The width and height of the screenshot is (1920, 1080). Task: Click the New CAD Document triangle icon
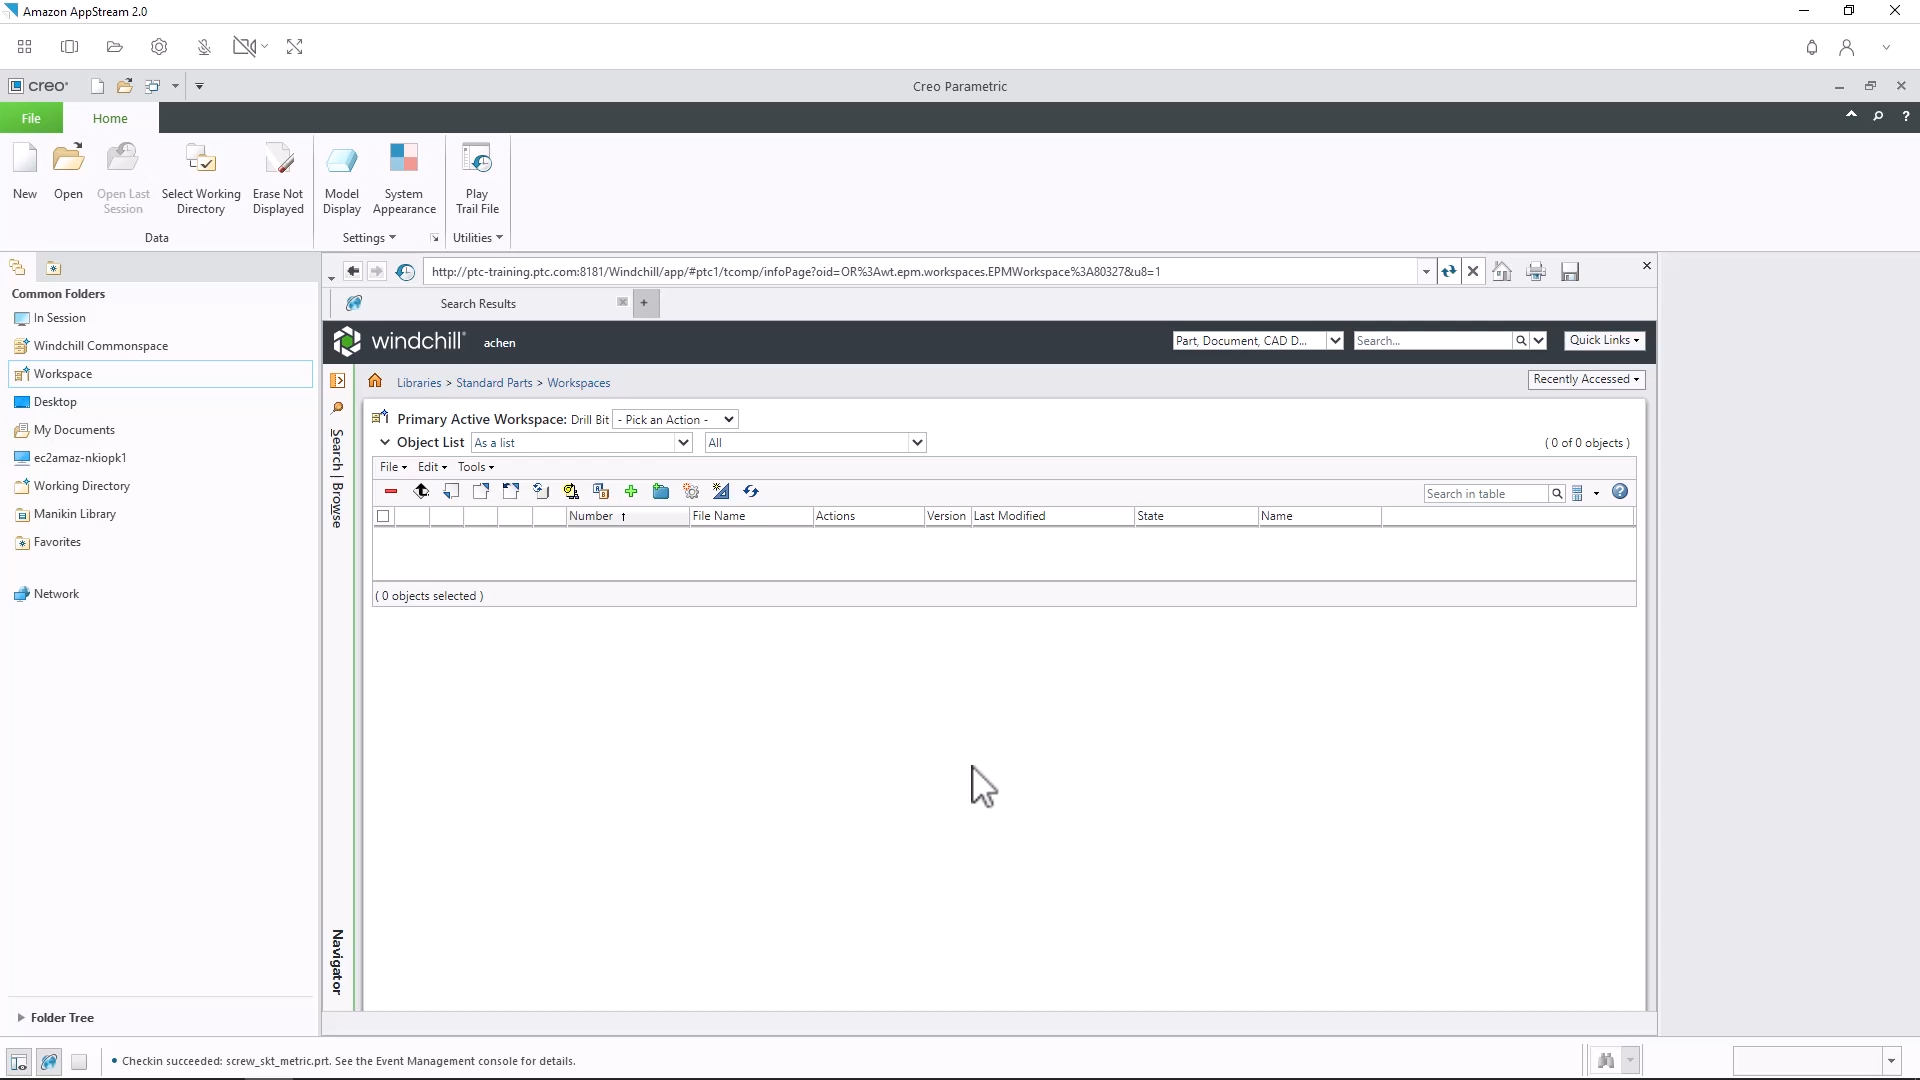click(721, 491)
